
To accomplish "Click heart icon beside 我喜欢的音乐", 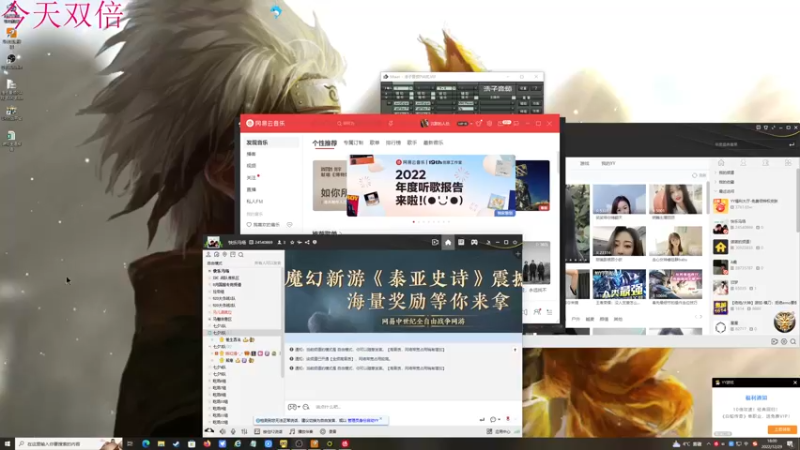I will click(x=249, y=224).
